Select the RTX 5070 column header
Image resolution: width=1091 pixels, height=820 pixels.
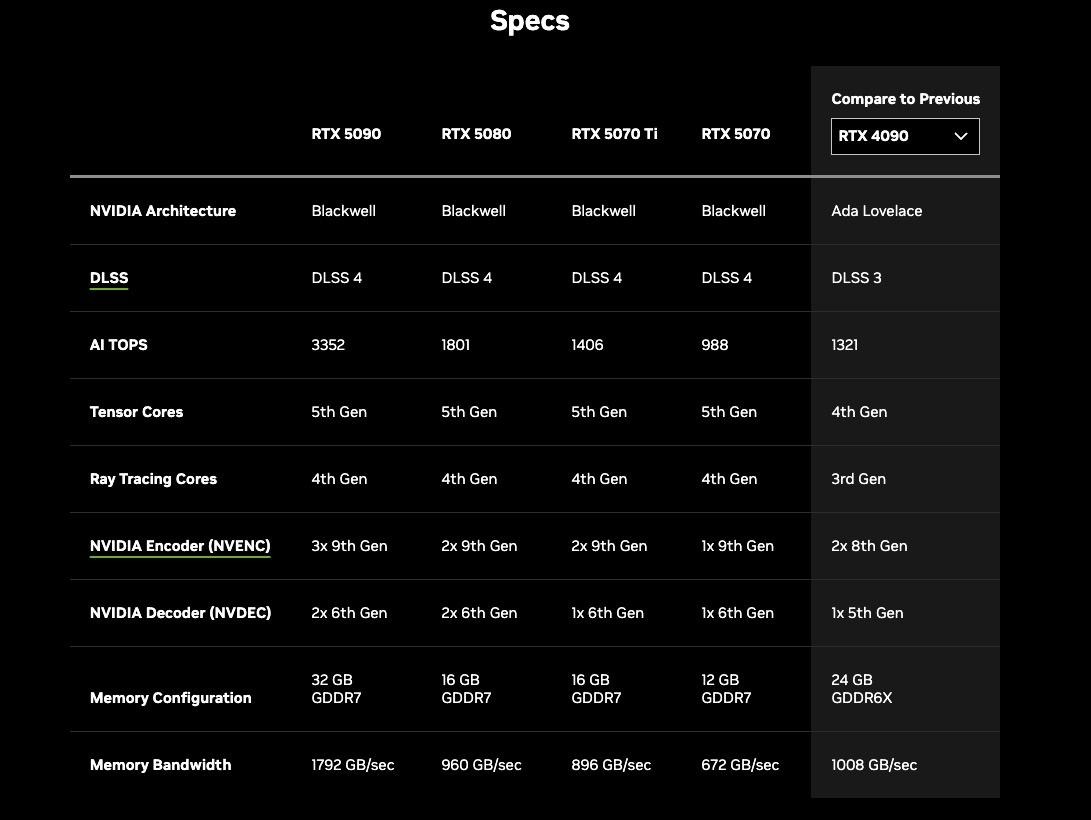click(x=735, y=134)
